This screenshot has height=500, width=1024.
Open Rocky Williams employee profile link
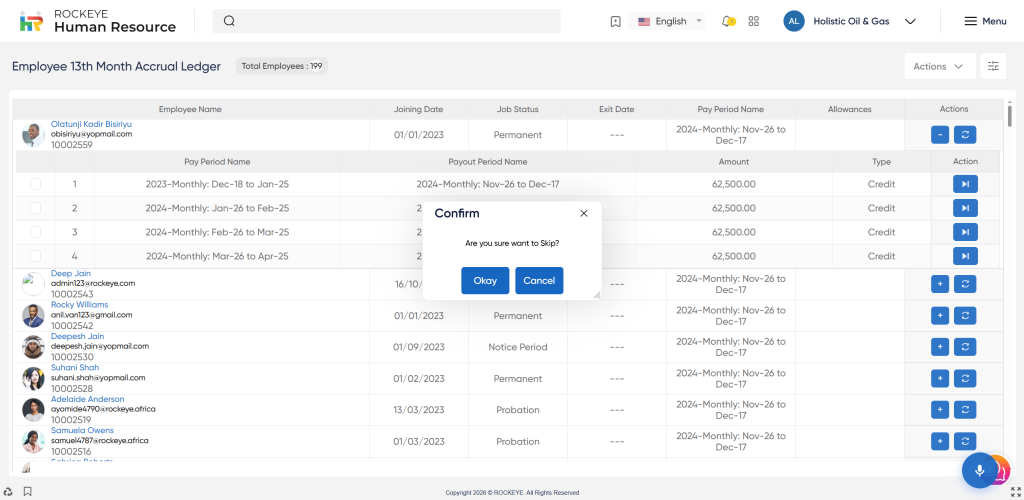click(x=79, y=305)
